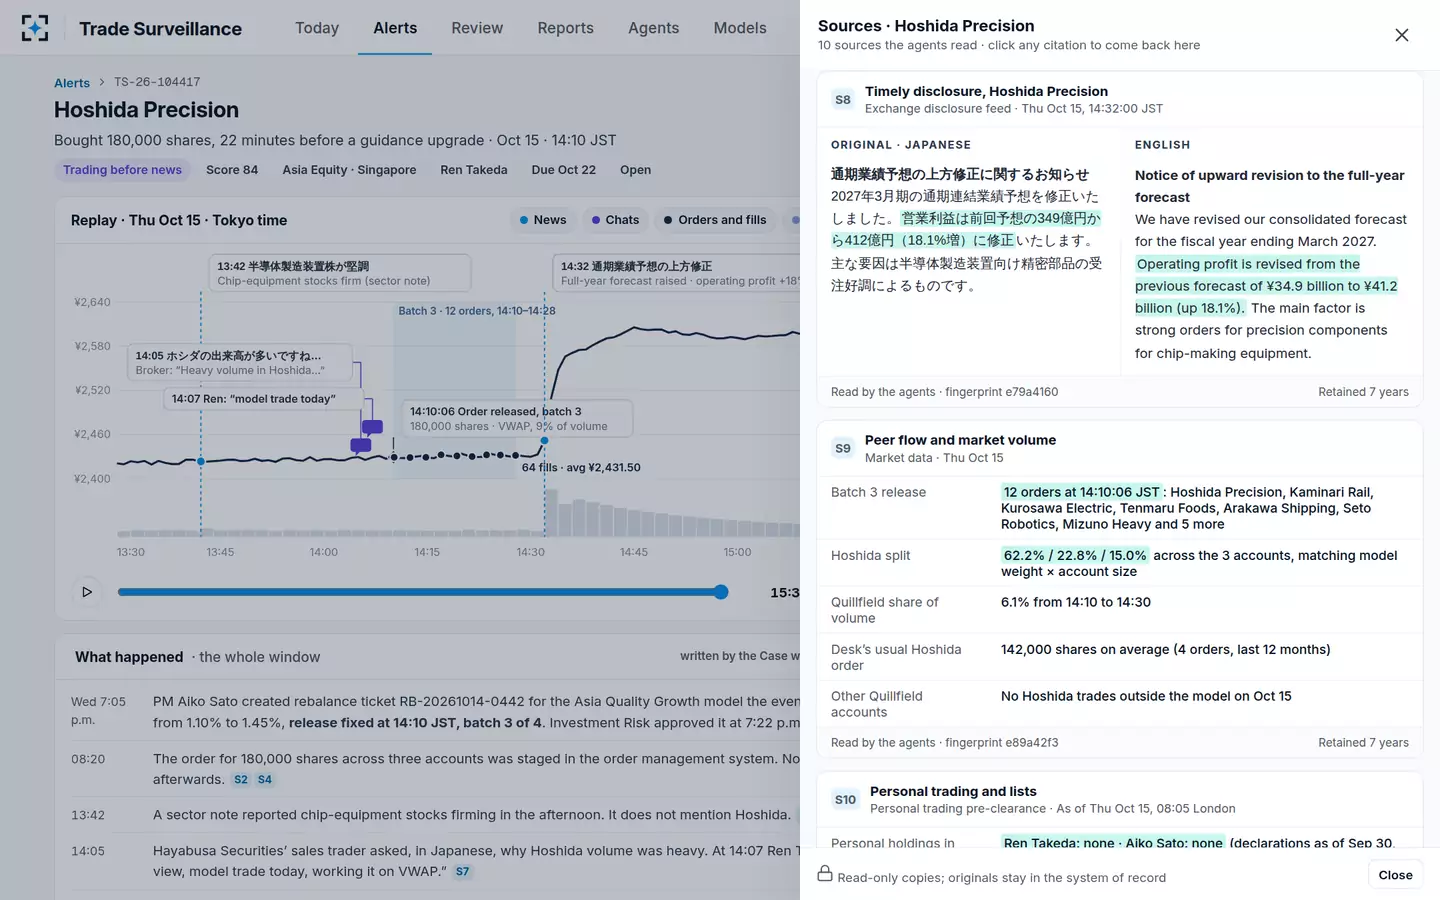Play the replay timeline
Screen dimensions: 1440x900
pyautogui.click(x=87, y=592)
